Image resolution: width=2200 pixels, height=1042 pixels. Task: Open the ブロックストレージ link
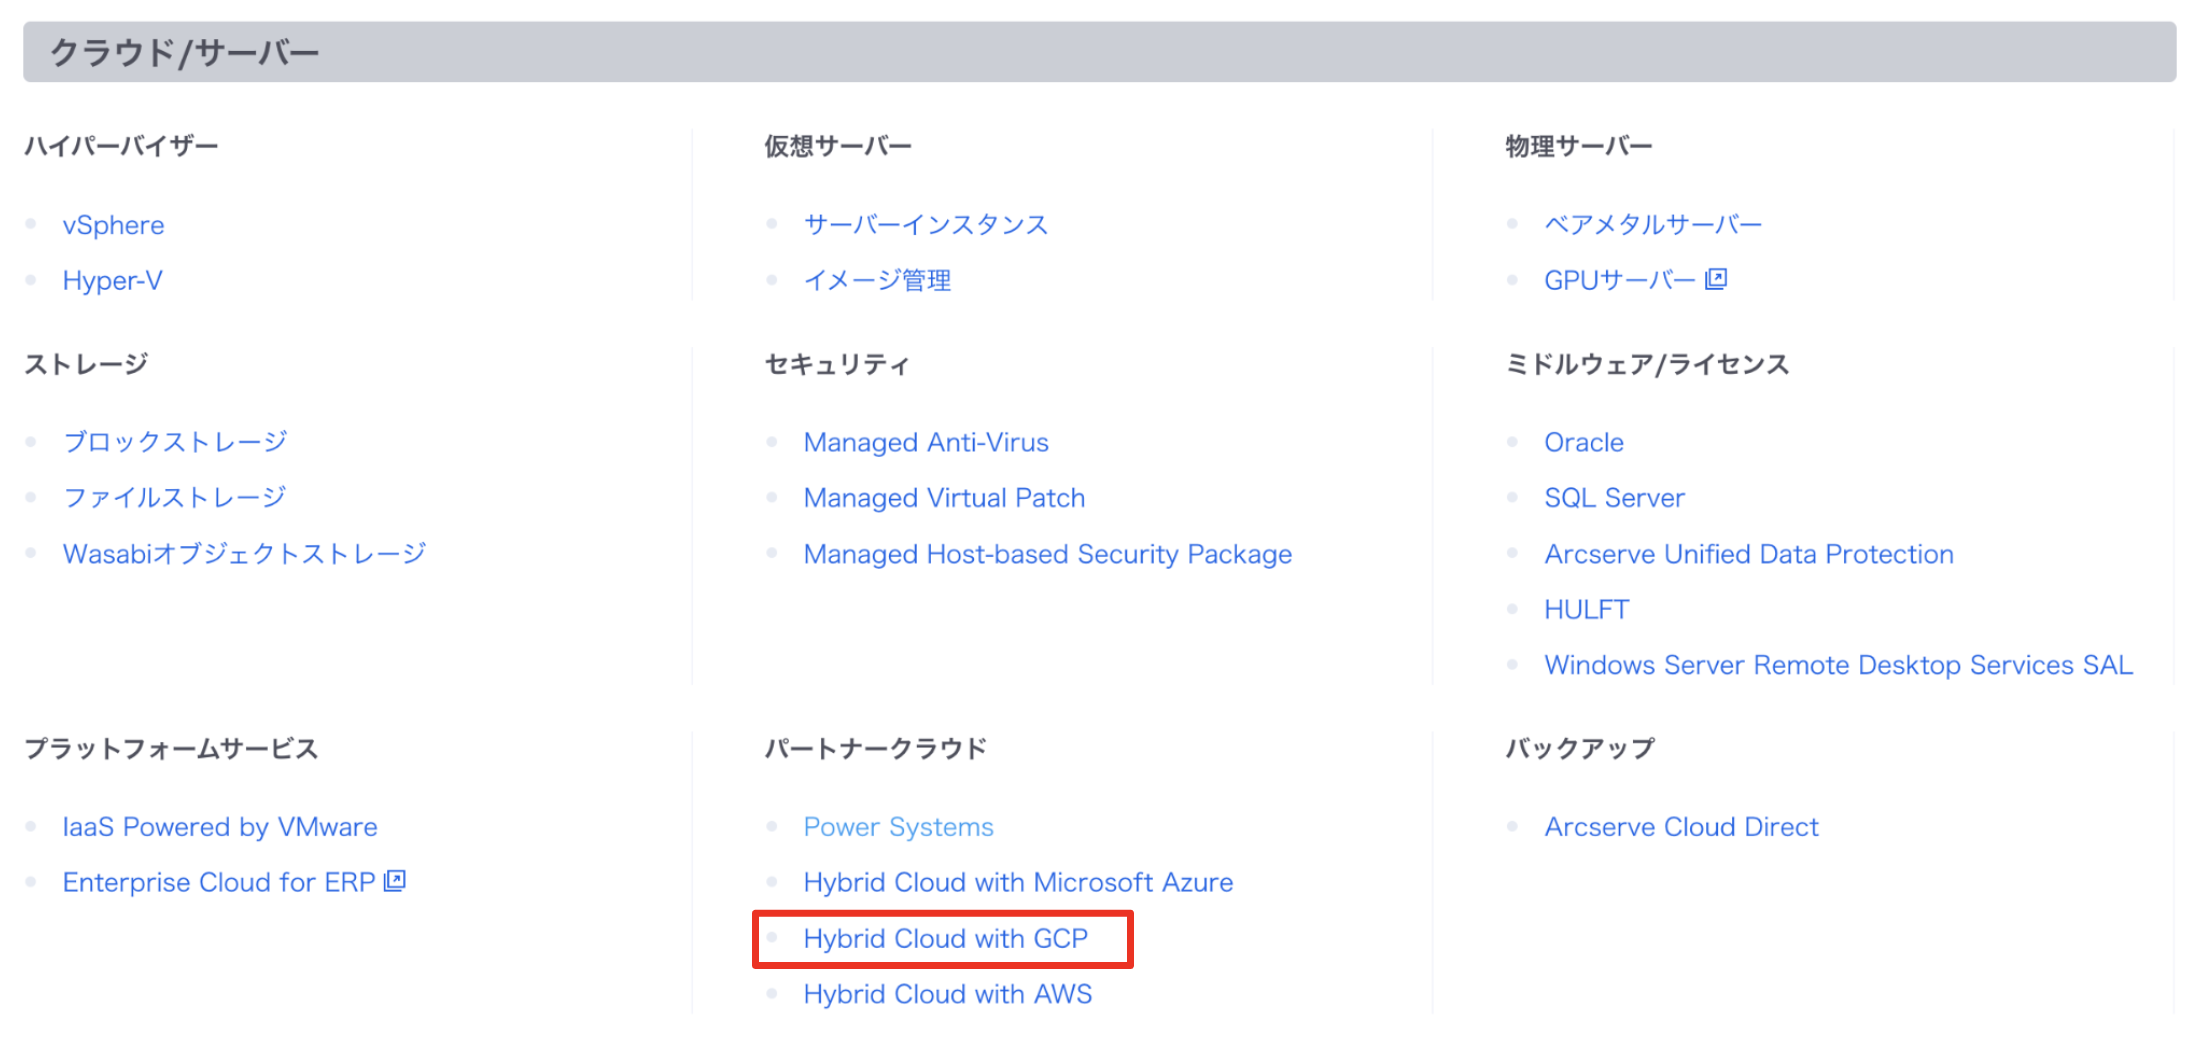[175, 442]
